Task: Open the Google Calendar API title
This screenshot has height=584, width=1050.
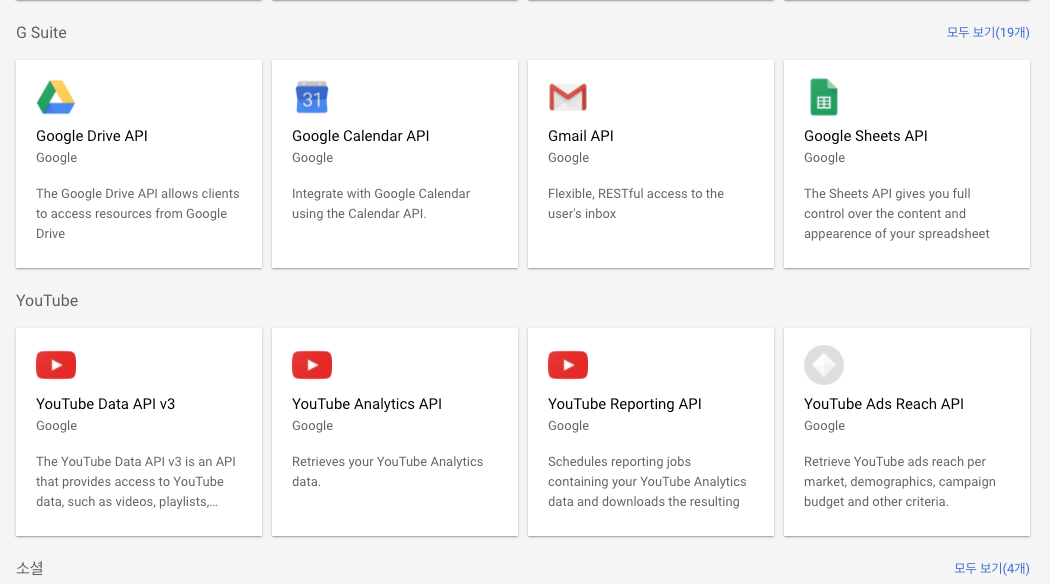Action: 360,136
